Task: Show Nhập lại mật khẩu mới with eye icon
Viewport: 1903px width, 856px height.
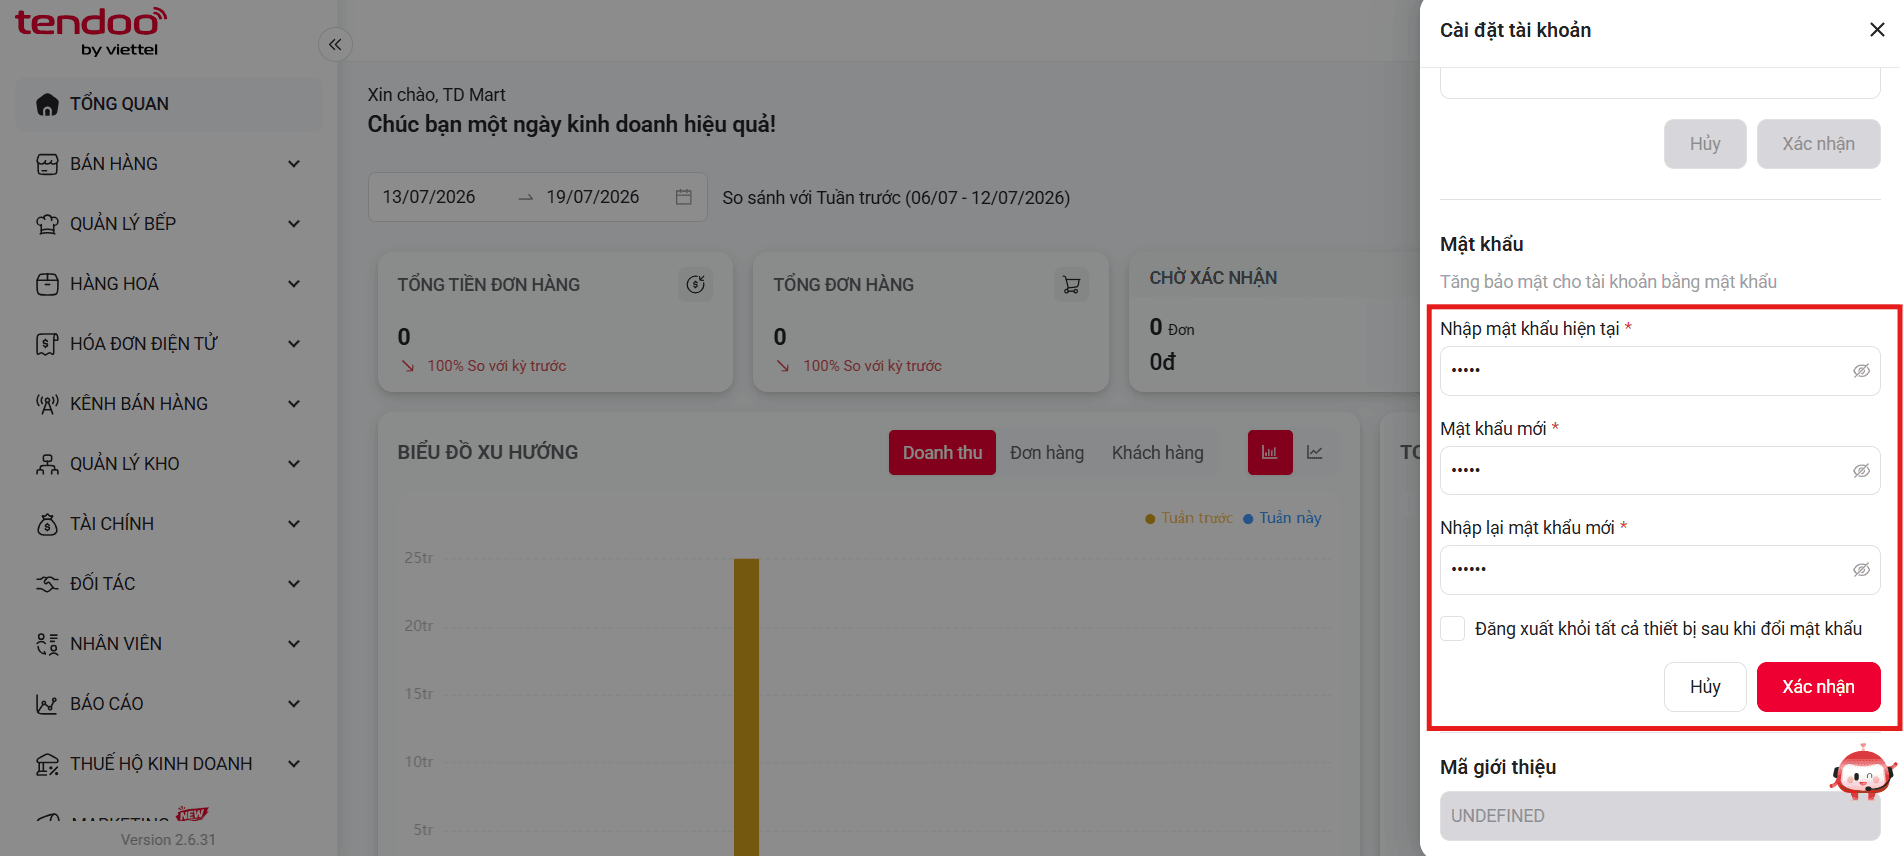Action: 1861,569
